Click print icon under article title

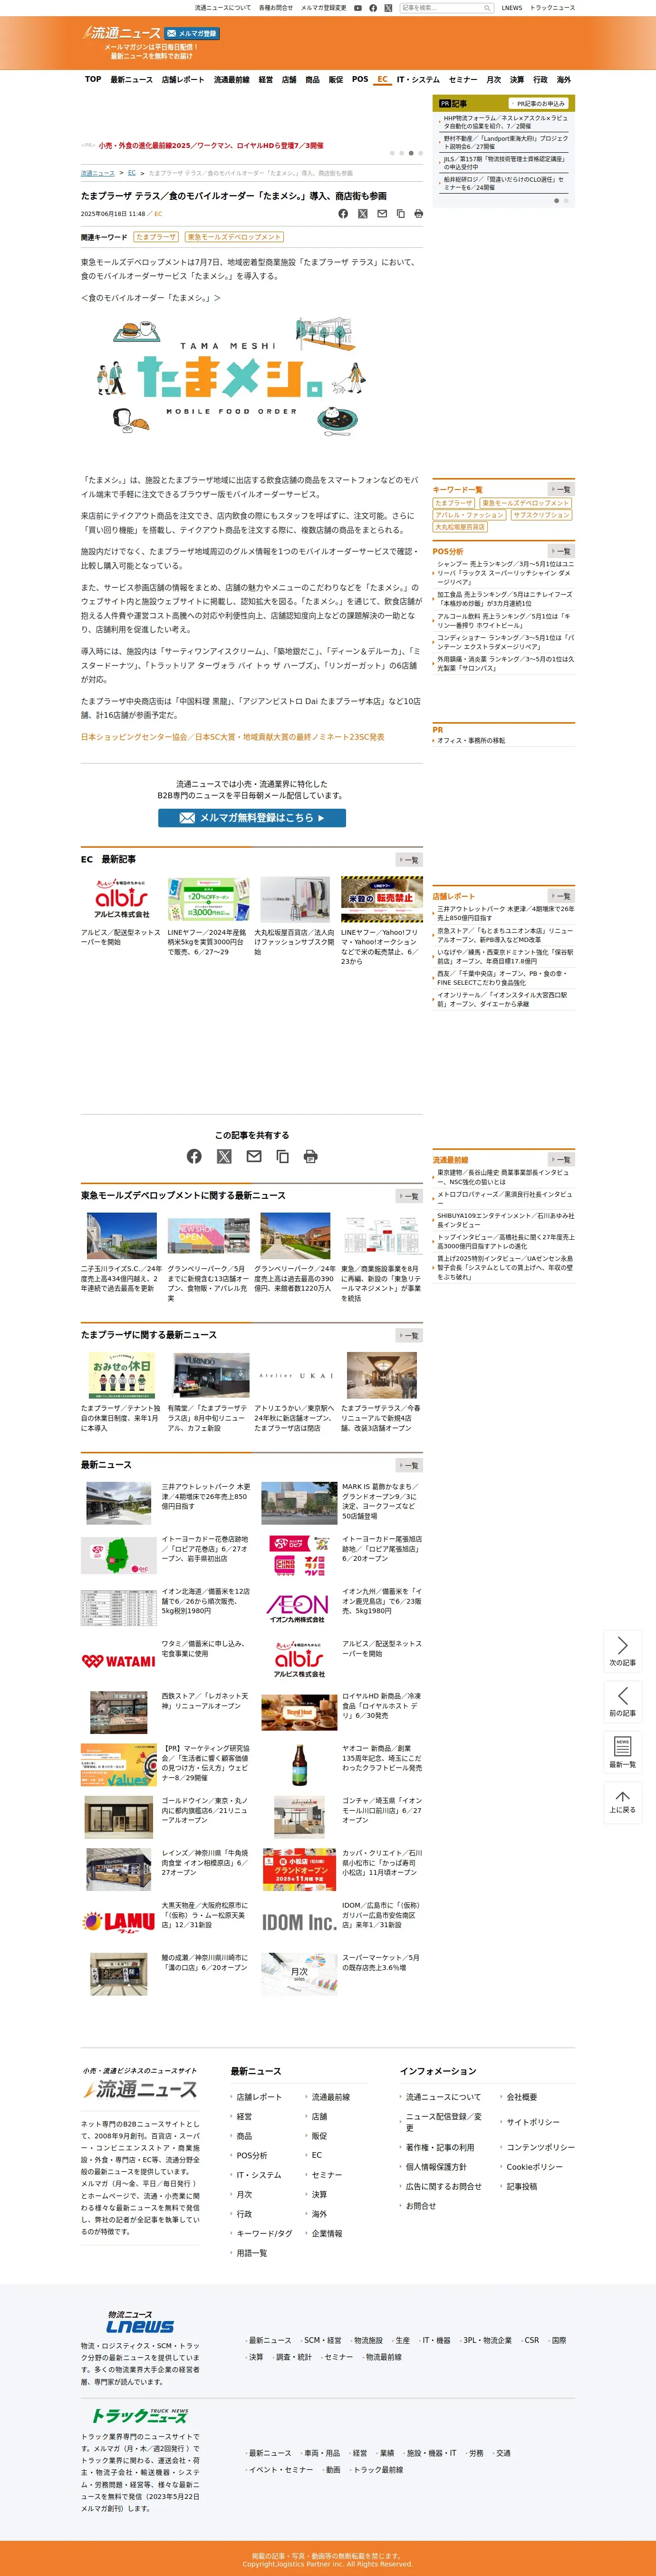[418, 214]
